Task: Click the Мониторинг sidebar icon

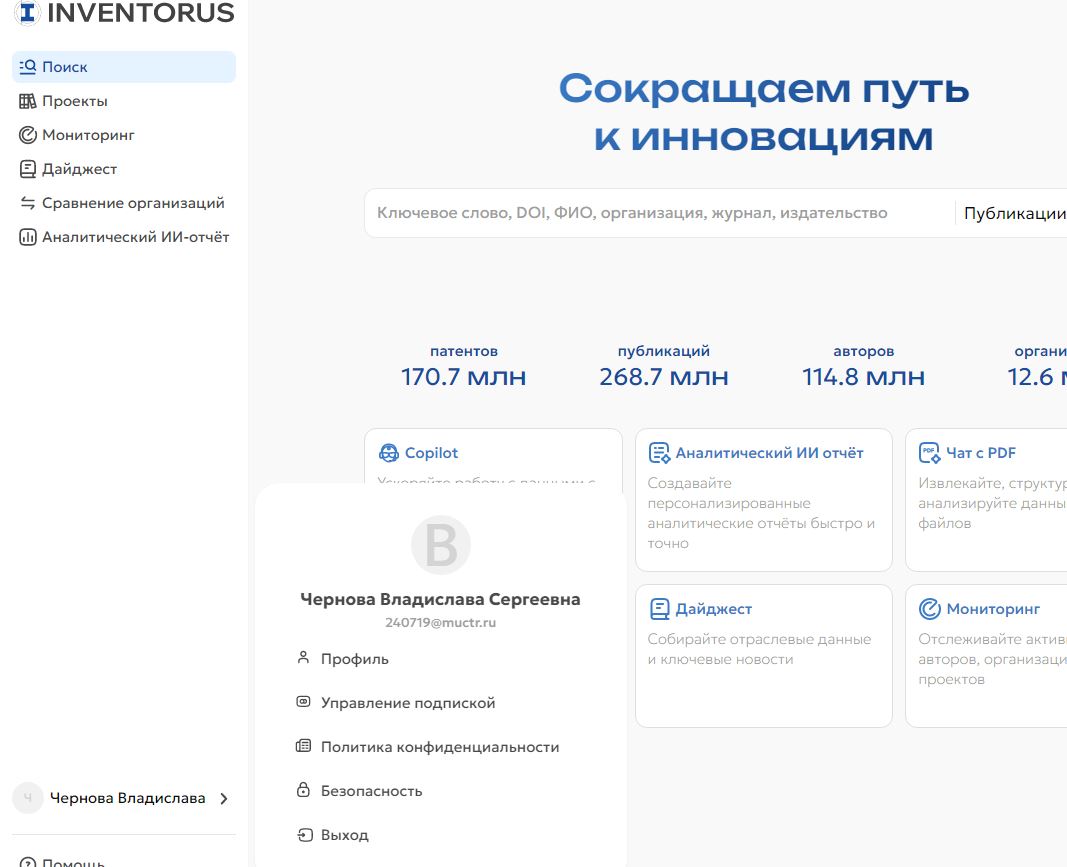Action: 28,135
